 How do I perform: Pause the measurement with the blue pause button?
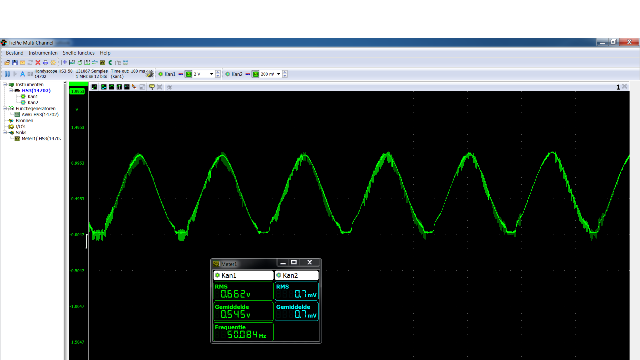pos(7,74)
